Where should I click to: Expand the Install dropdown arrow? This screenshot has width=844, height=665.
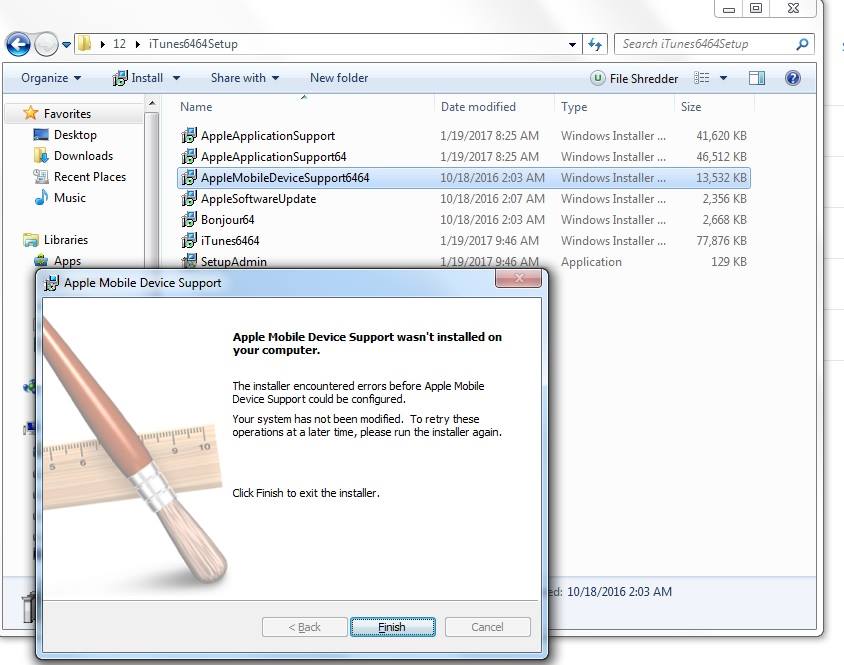pyautogui.click(x=176, y=79)
